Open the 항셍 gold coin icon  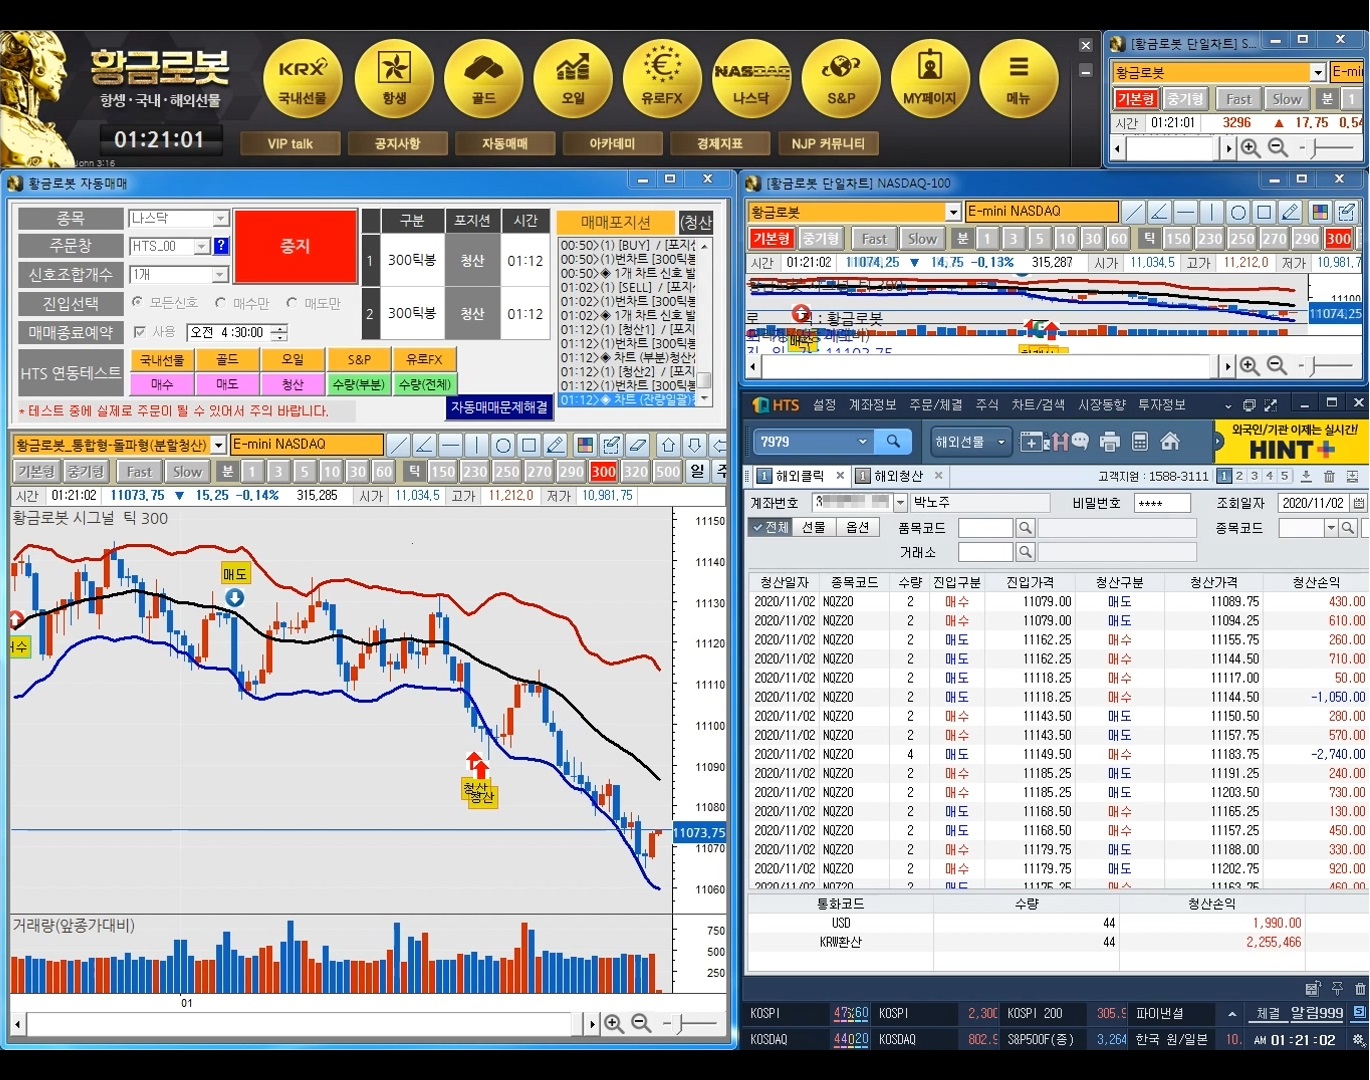(394, 80)
